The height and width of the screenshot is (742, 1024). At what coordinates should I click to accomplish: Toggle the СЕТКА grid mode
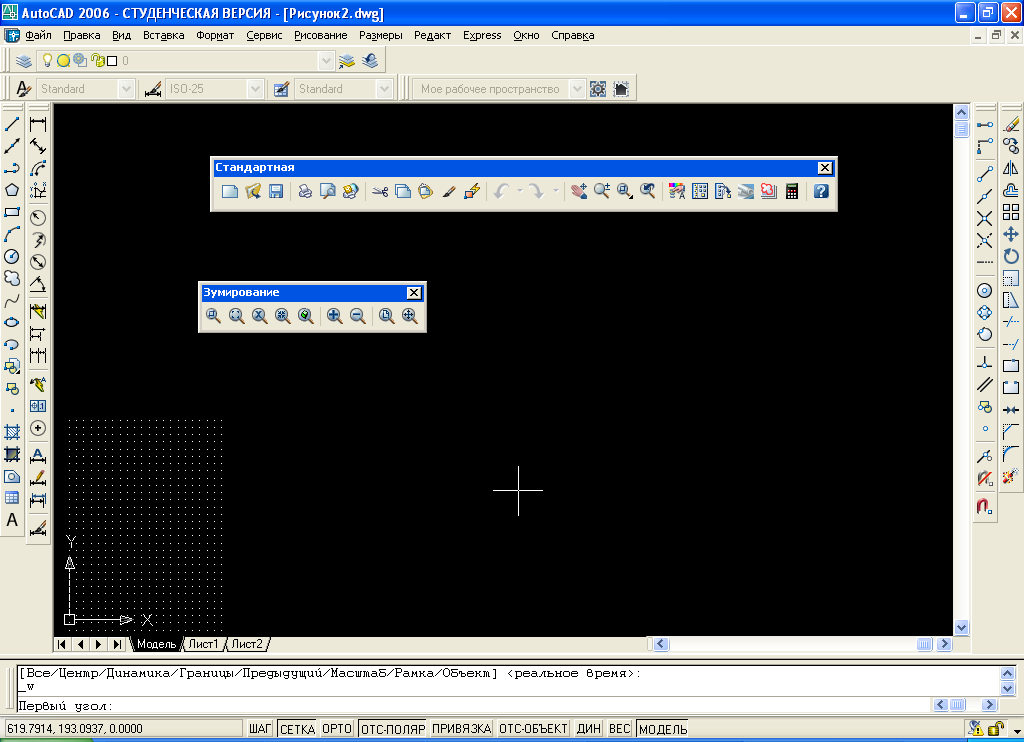297,729
